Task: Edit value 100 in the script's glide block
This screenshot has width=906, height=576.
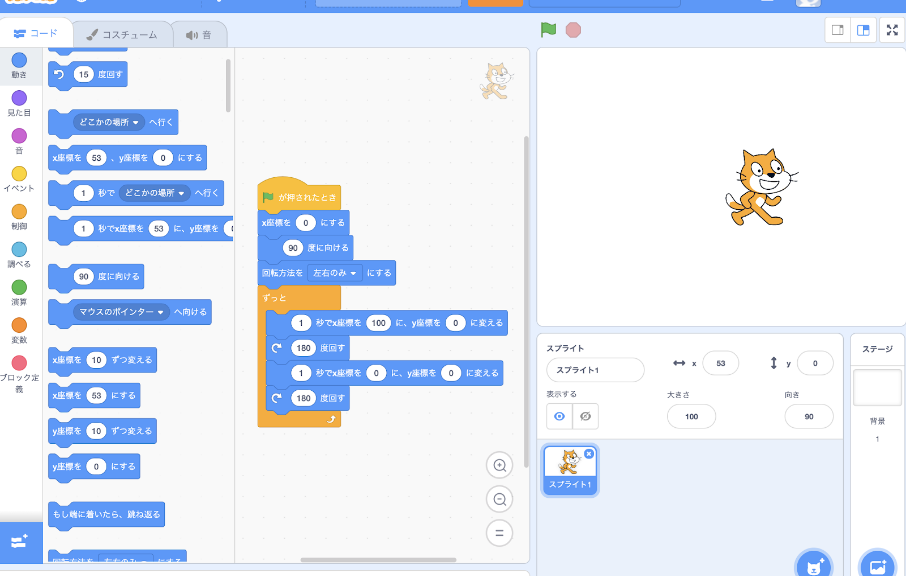Action: [378, 323]
